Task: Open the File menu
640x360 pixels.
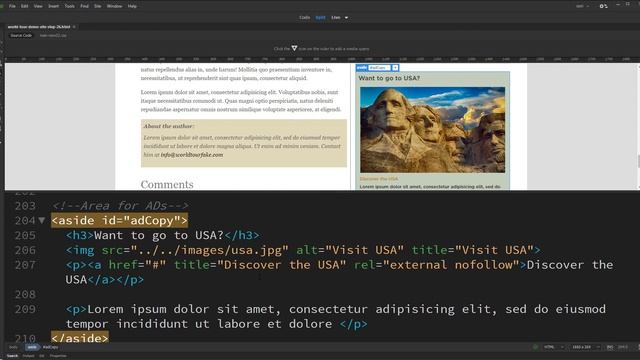Action: pyautogui.click(x=12, y=6)
